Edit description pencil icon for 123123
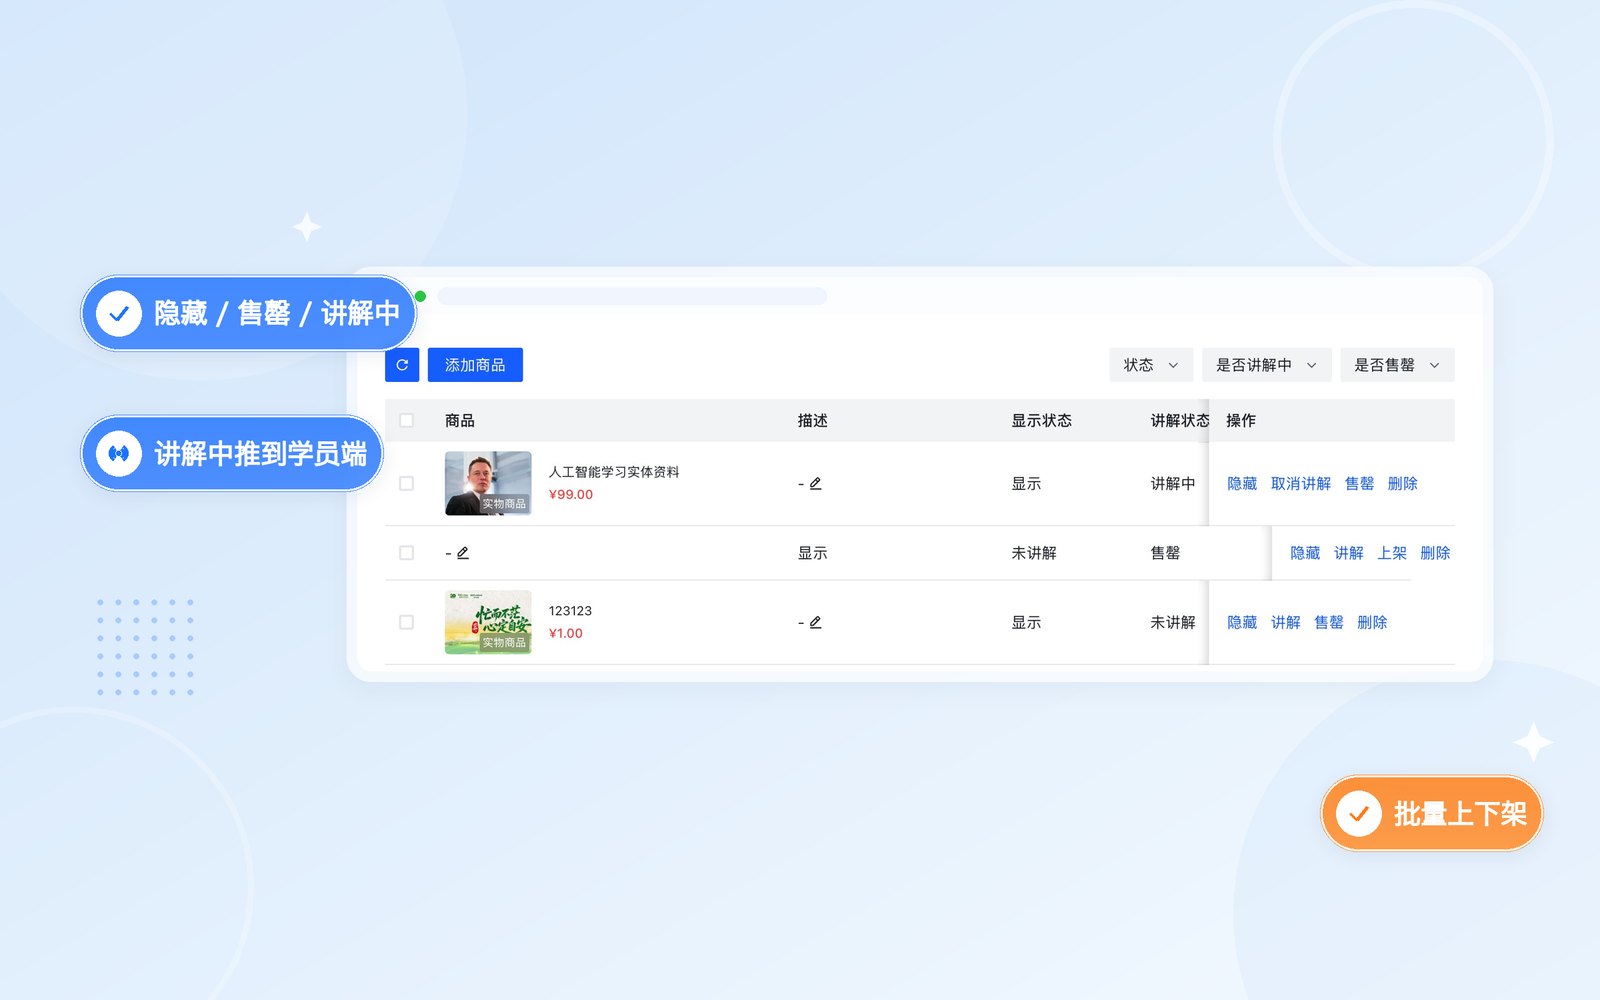This screenshot has height=1000, width=1600. pyautogui.click(x=815, y=622)
